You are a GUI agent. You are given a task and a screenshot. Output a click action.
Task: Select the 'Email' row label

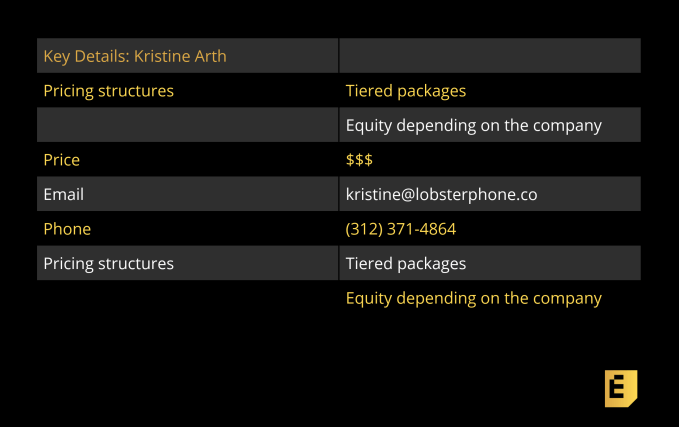63,195
